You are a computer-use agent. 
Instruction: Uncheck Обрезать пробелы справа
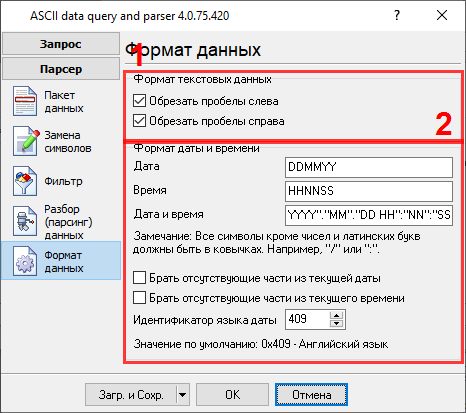139,121
